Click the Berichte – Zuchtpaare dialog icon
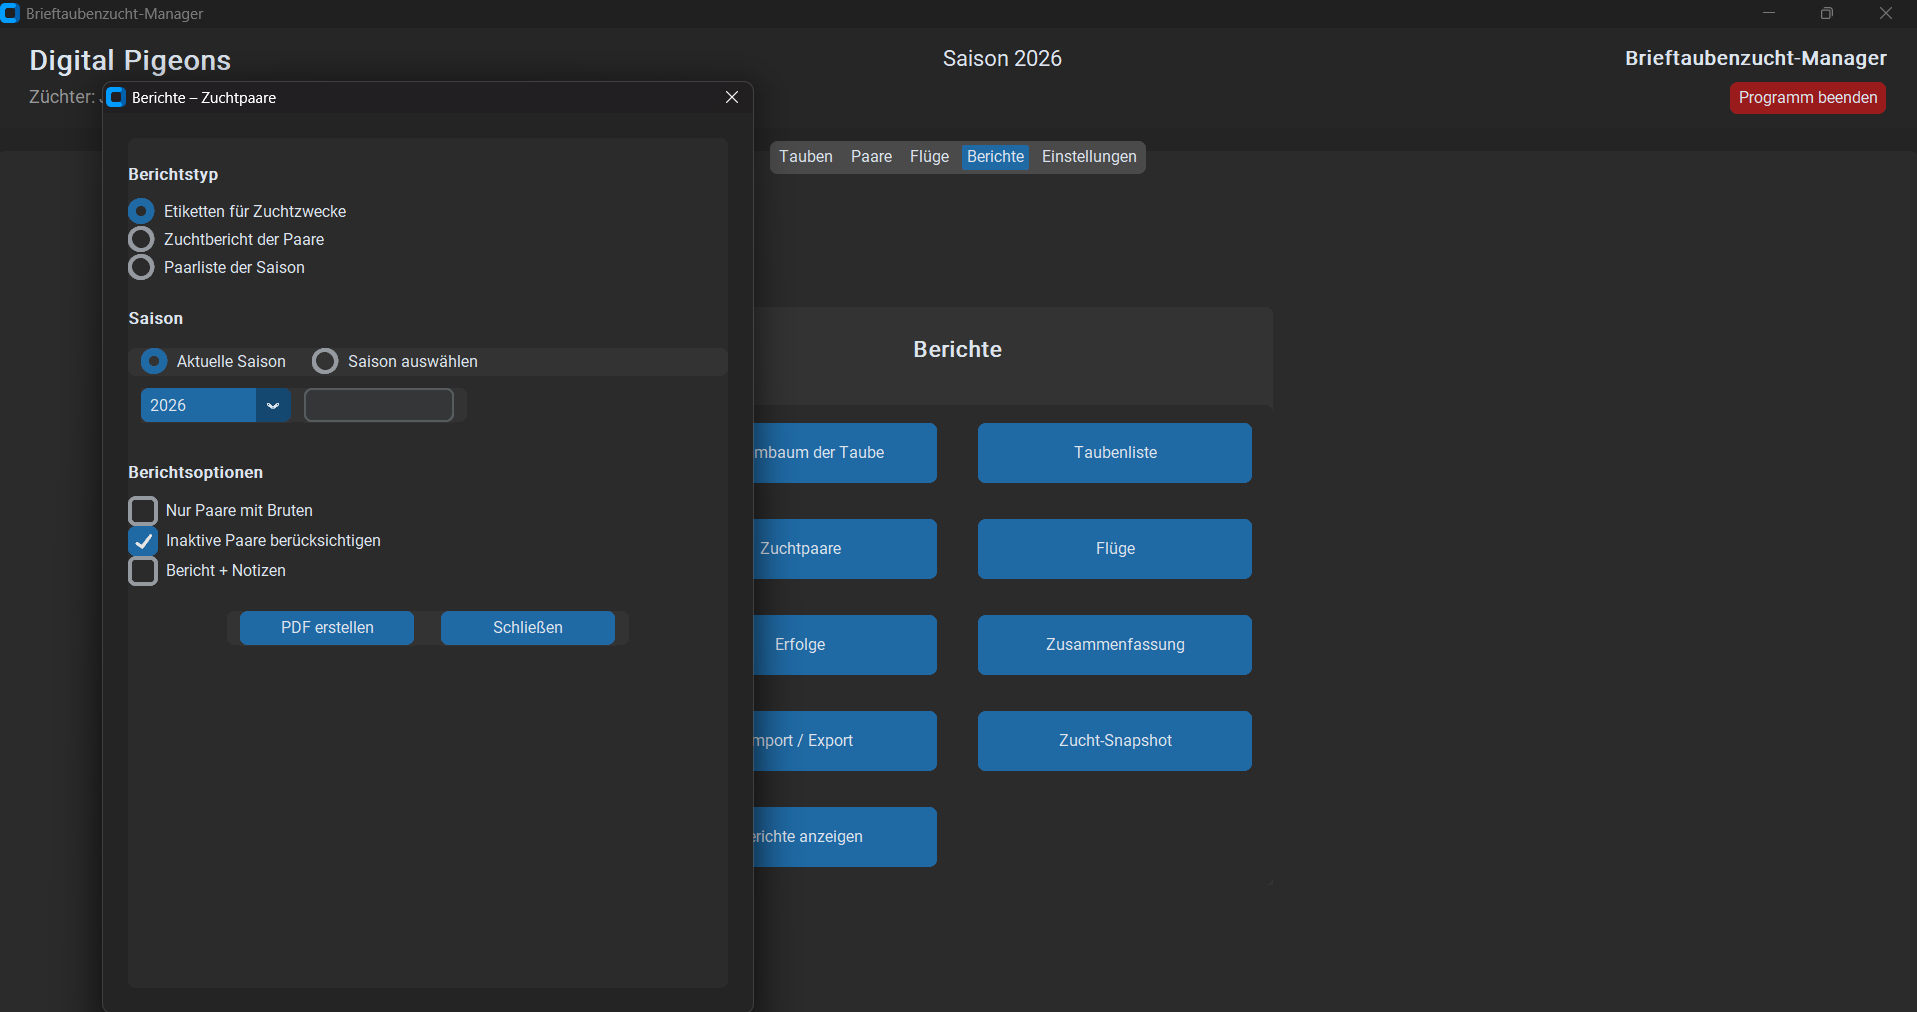The height and width of the screenshot is (1012, 1917). [x=116, y=97]
